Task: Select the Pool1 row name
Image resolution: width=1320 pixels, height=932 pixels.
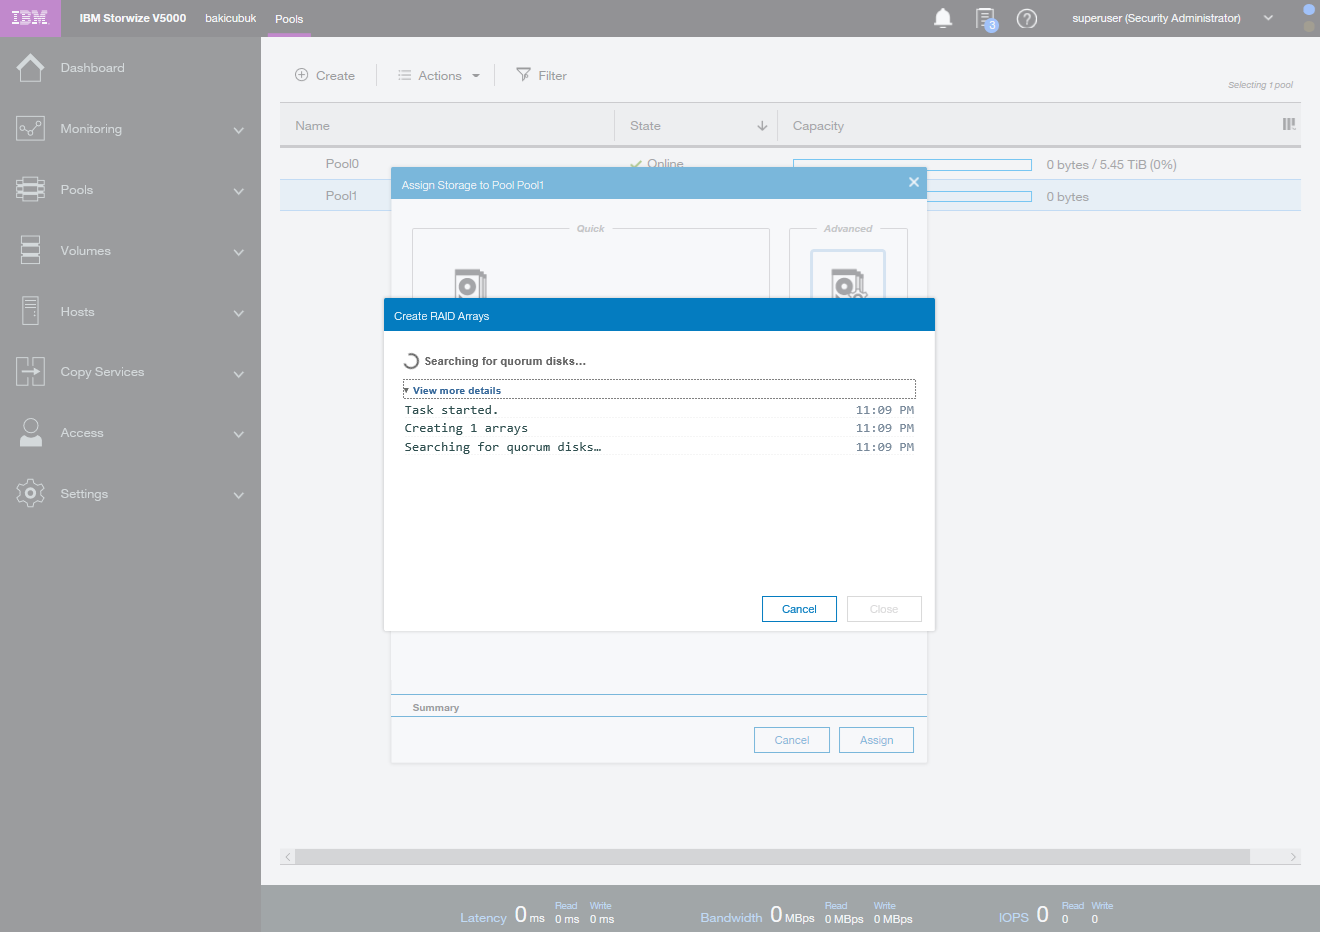Action: (x=341, y=196)
